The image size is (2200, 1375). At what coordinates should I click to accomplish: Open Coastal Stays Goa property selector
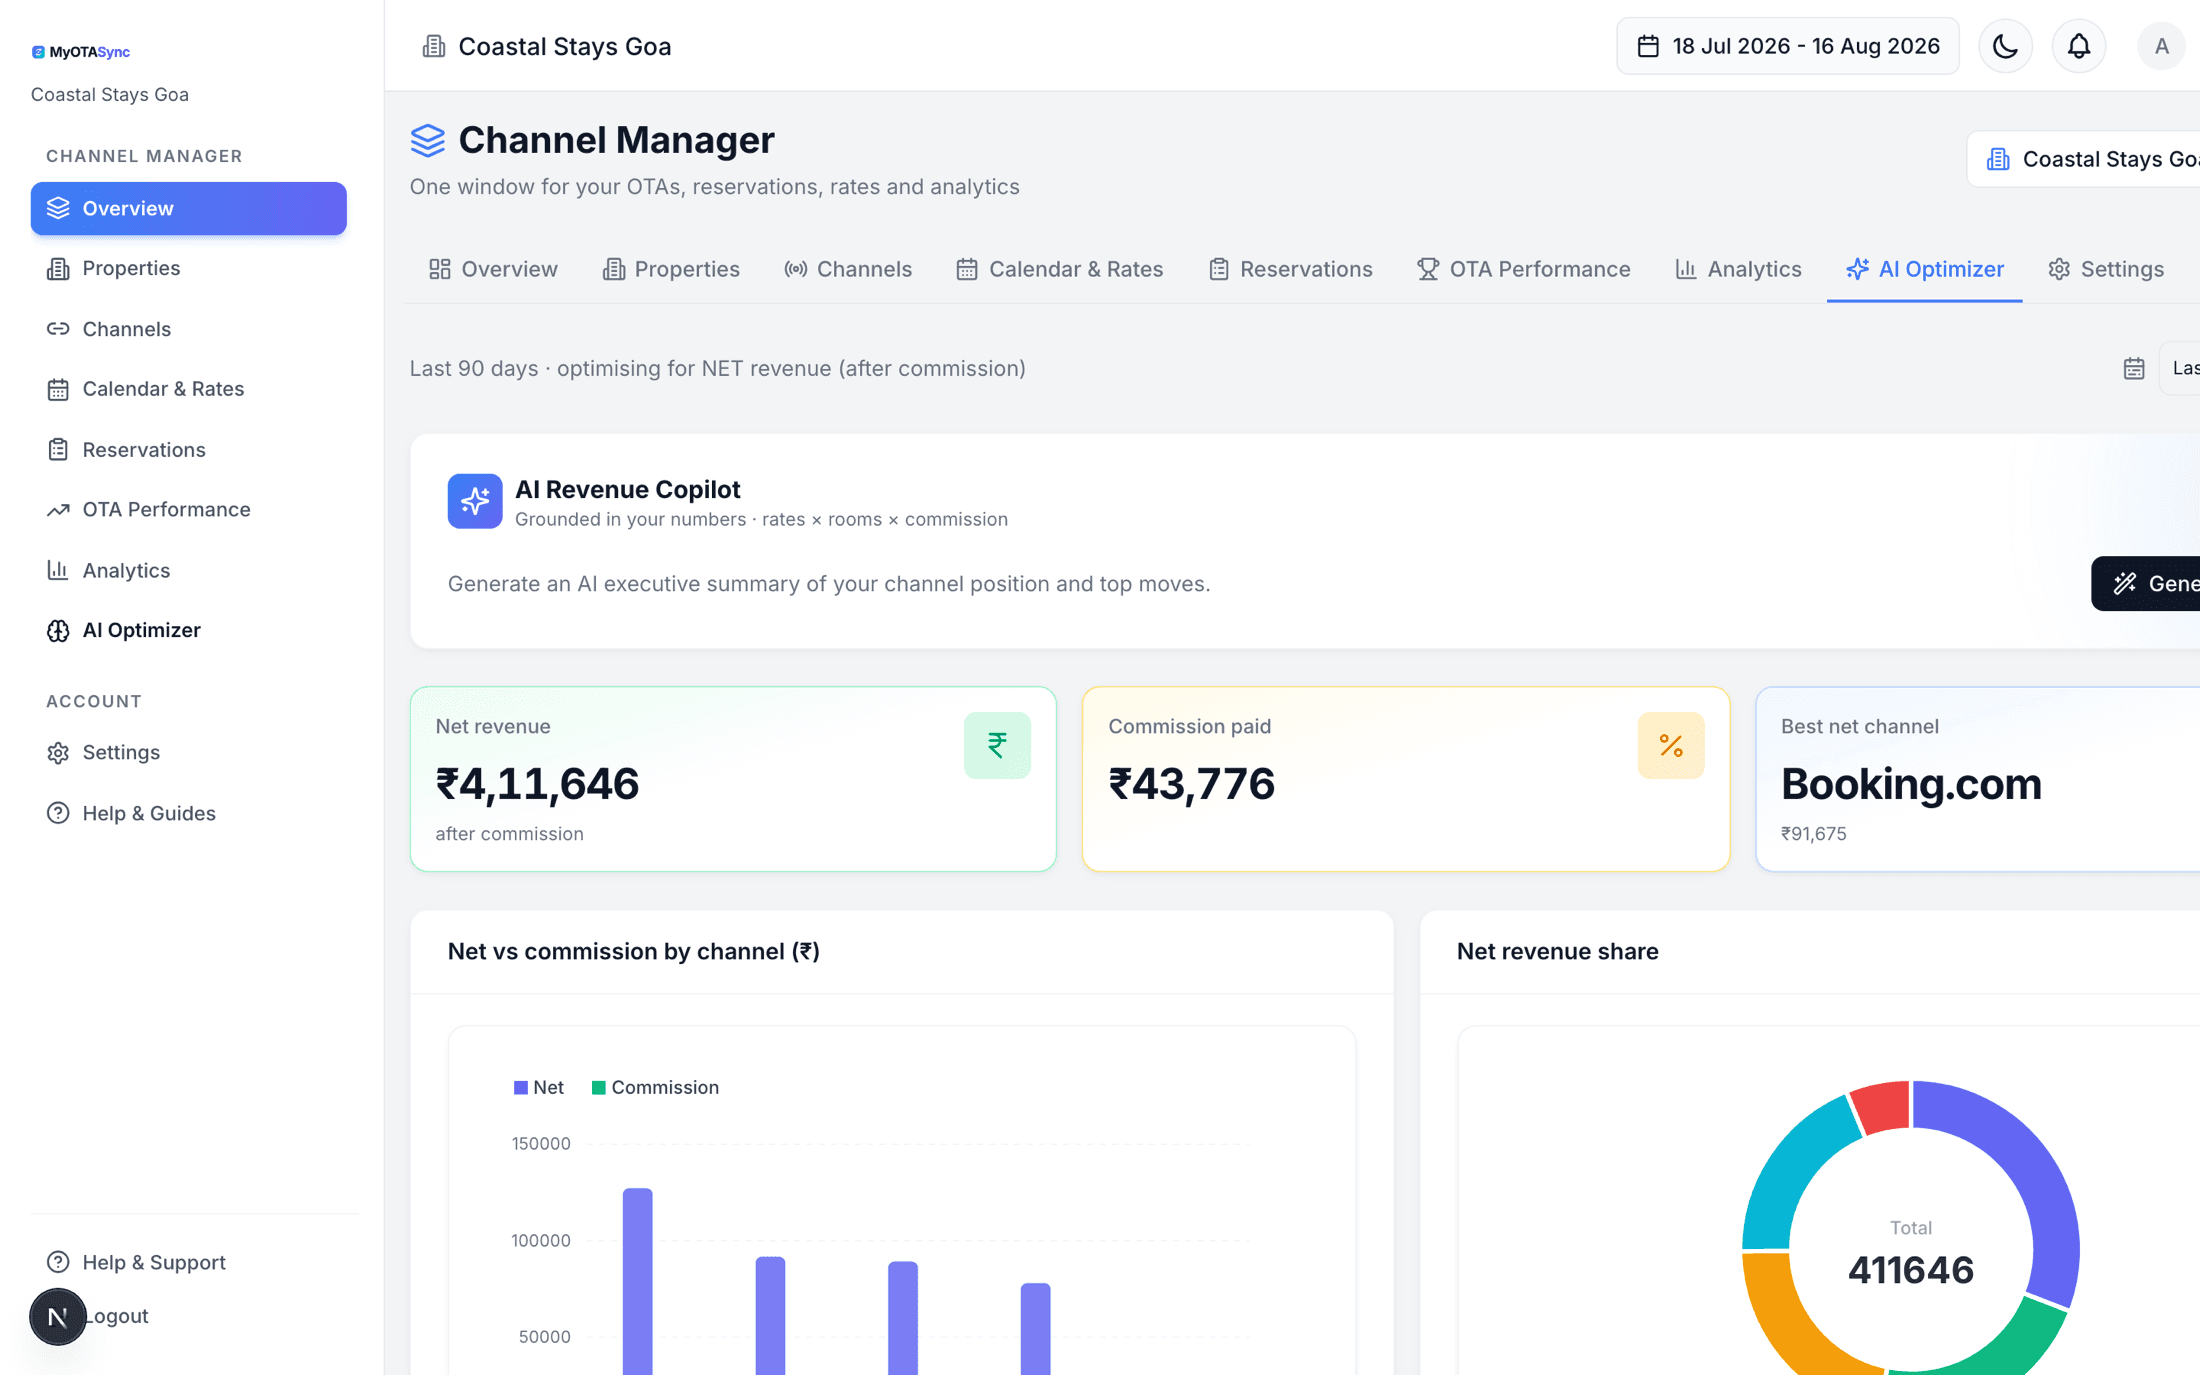[2085, 159]
